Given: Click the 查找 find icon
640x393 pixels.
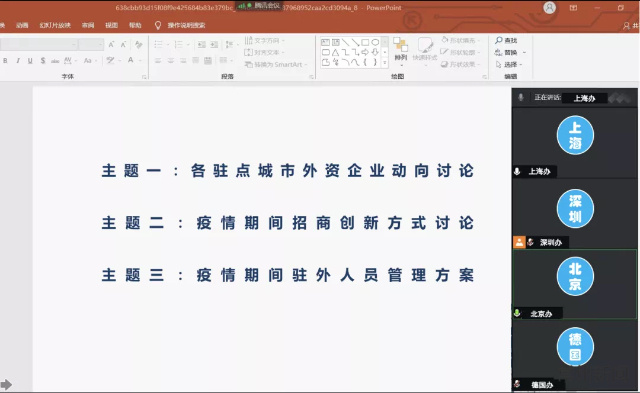Looking at the screenshot, I should click(x=506, y=40).
